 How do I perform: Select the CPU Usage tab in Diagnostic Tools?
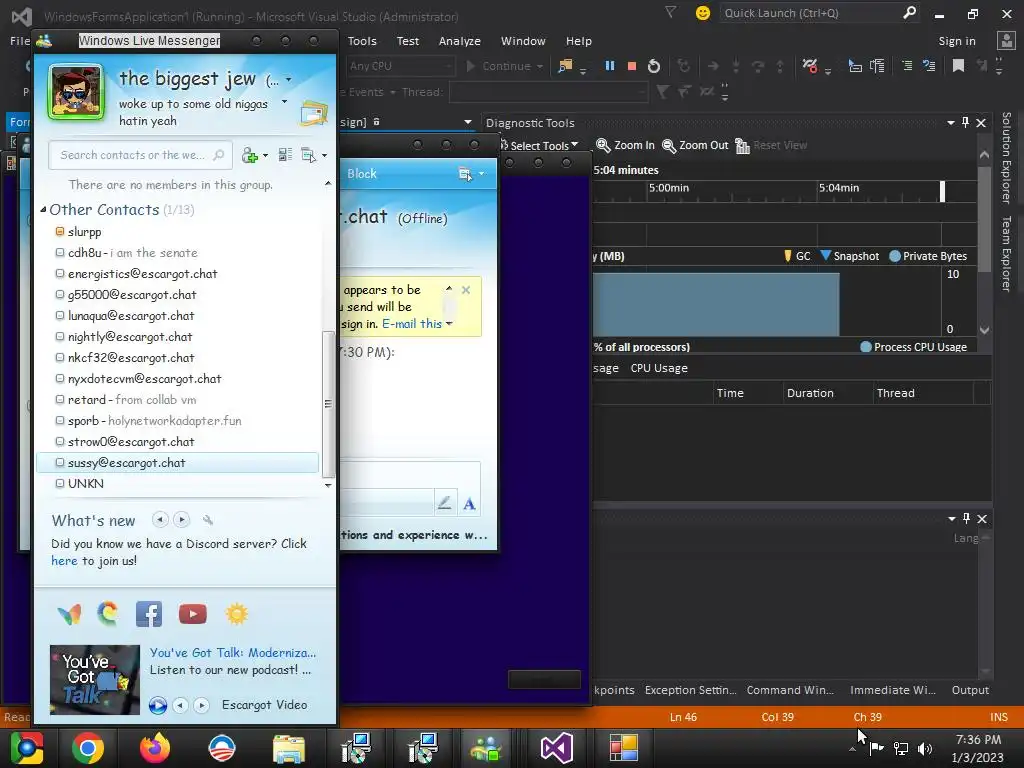click(659, 368)
